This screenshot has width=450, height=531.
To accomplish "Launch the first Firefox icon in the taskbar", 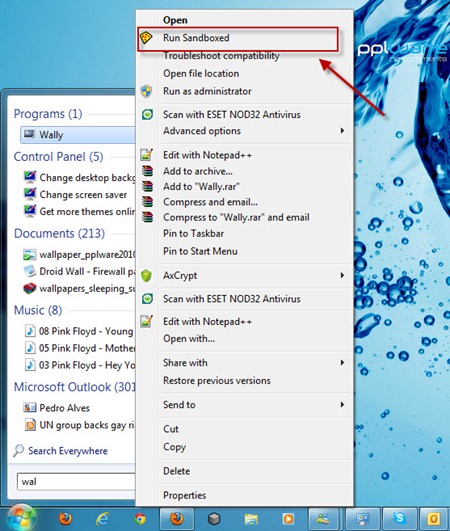I will point(65,518).
